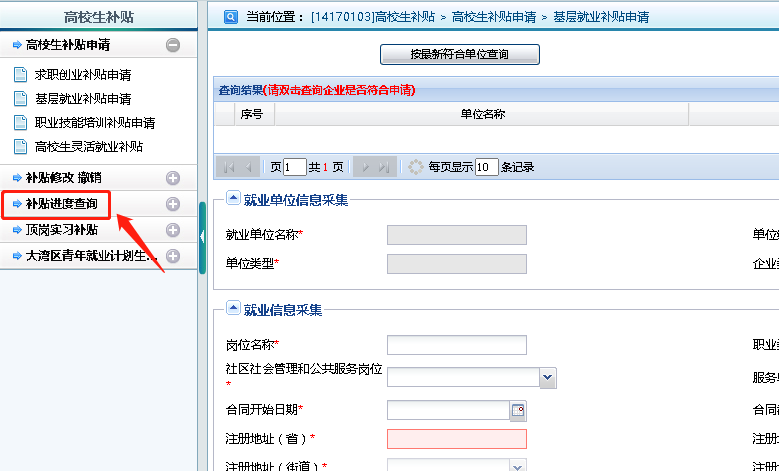Viewport: 779px width, 471px height.
Task: Click the 岗位名称 input field
Action: coord(457,345)
